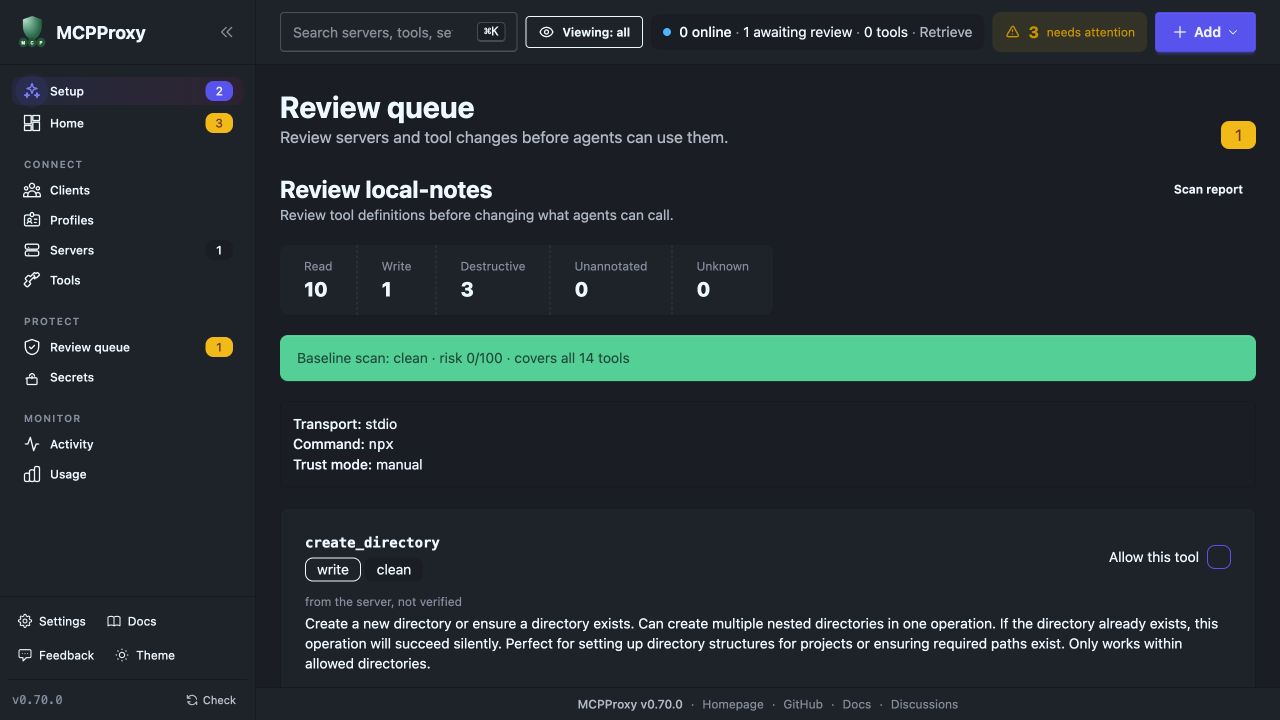The height and width of the screenshot is (720, 1280).
Task: Click the 3 needs attention button
Action: click(1070, 32)
